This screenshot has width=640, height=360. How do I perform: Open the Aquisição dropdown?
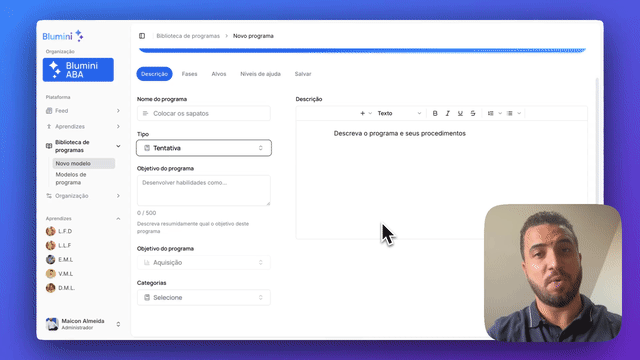pyautogui.click(x=204, y=262)
